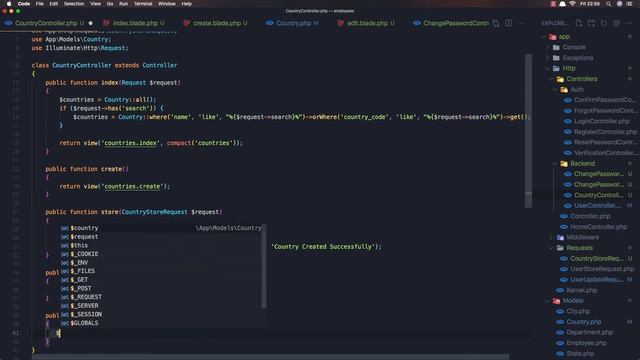Viewport: 640px width, 360px height.
Task: Open macOS Spotlight search
Action: pos(609,4)
